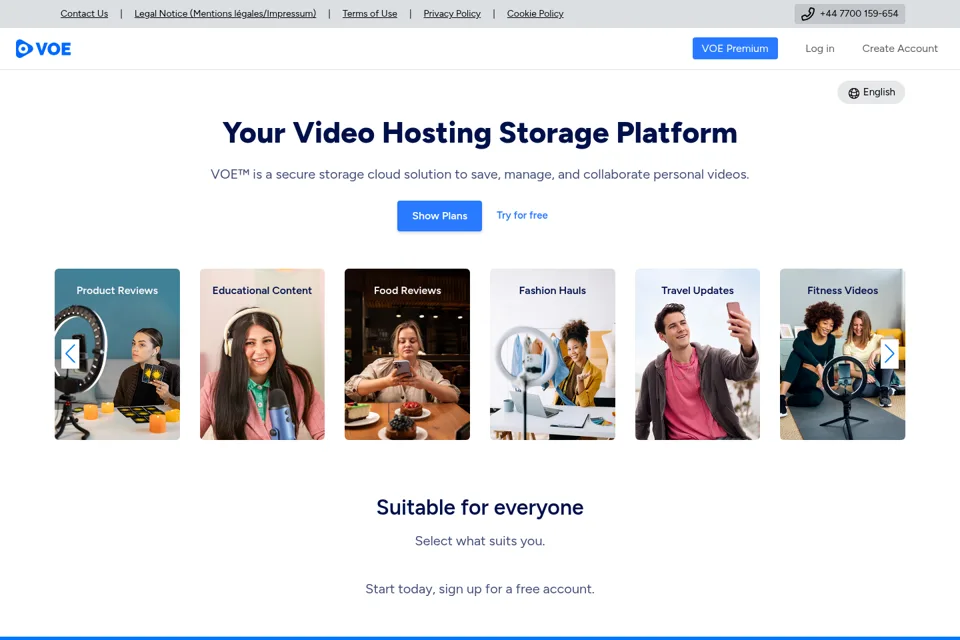Screen dimensions: 960x640
Task: Click the globe icon in the language selector
Action: pyautogui.click(x=853, y=93)
